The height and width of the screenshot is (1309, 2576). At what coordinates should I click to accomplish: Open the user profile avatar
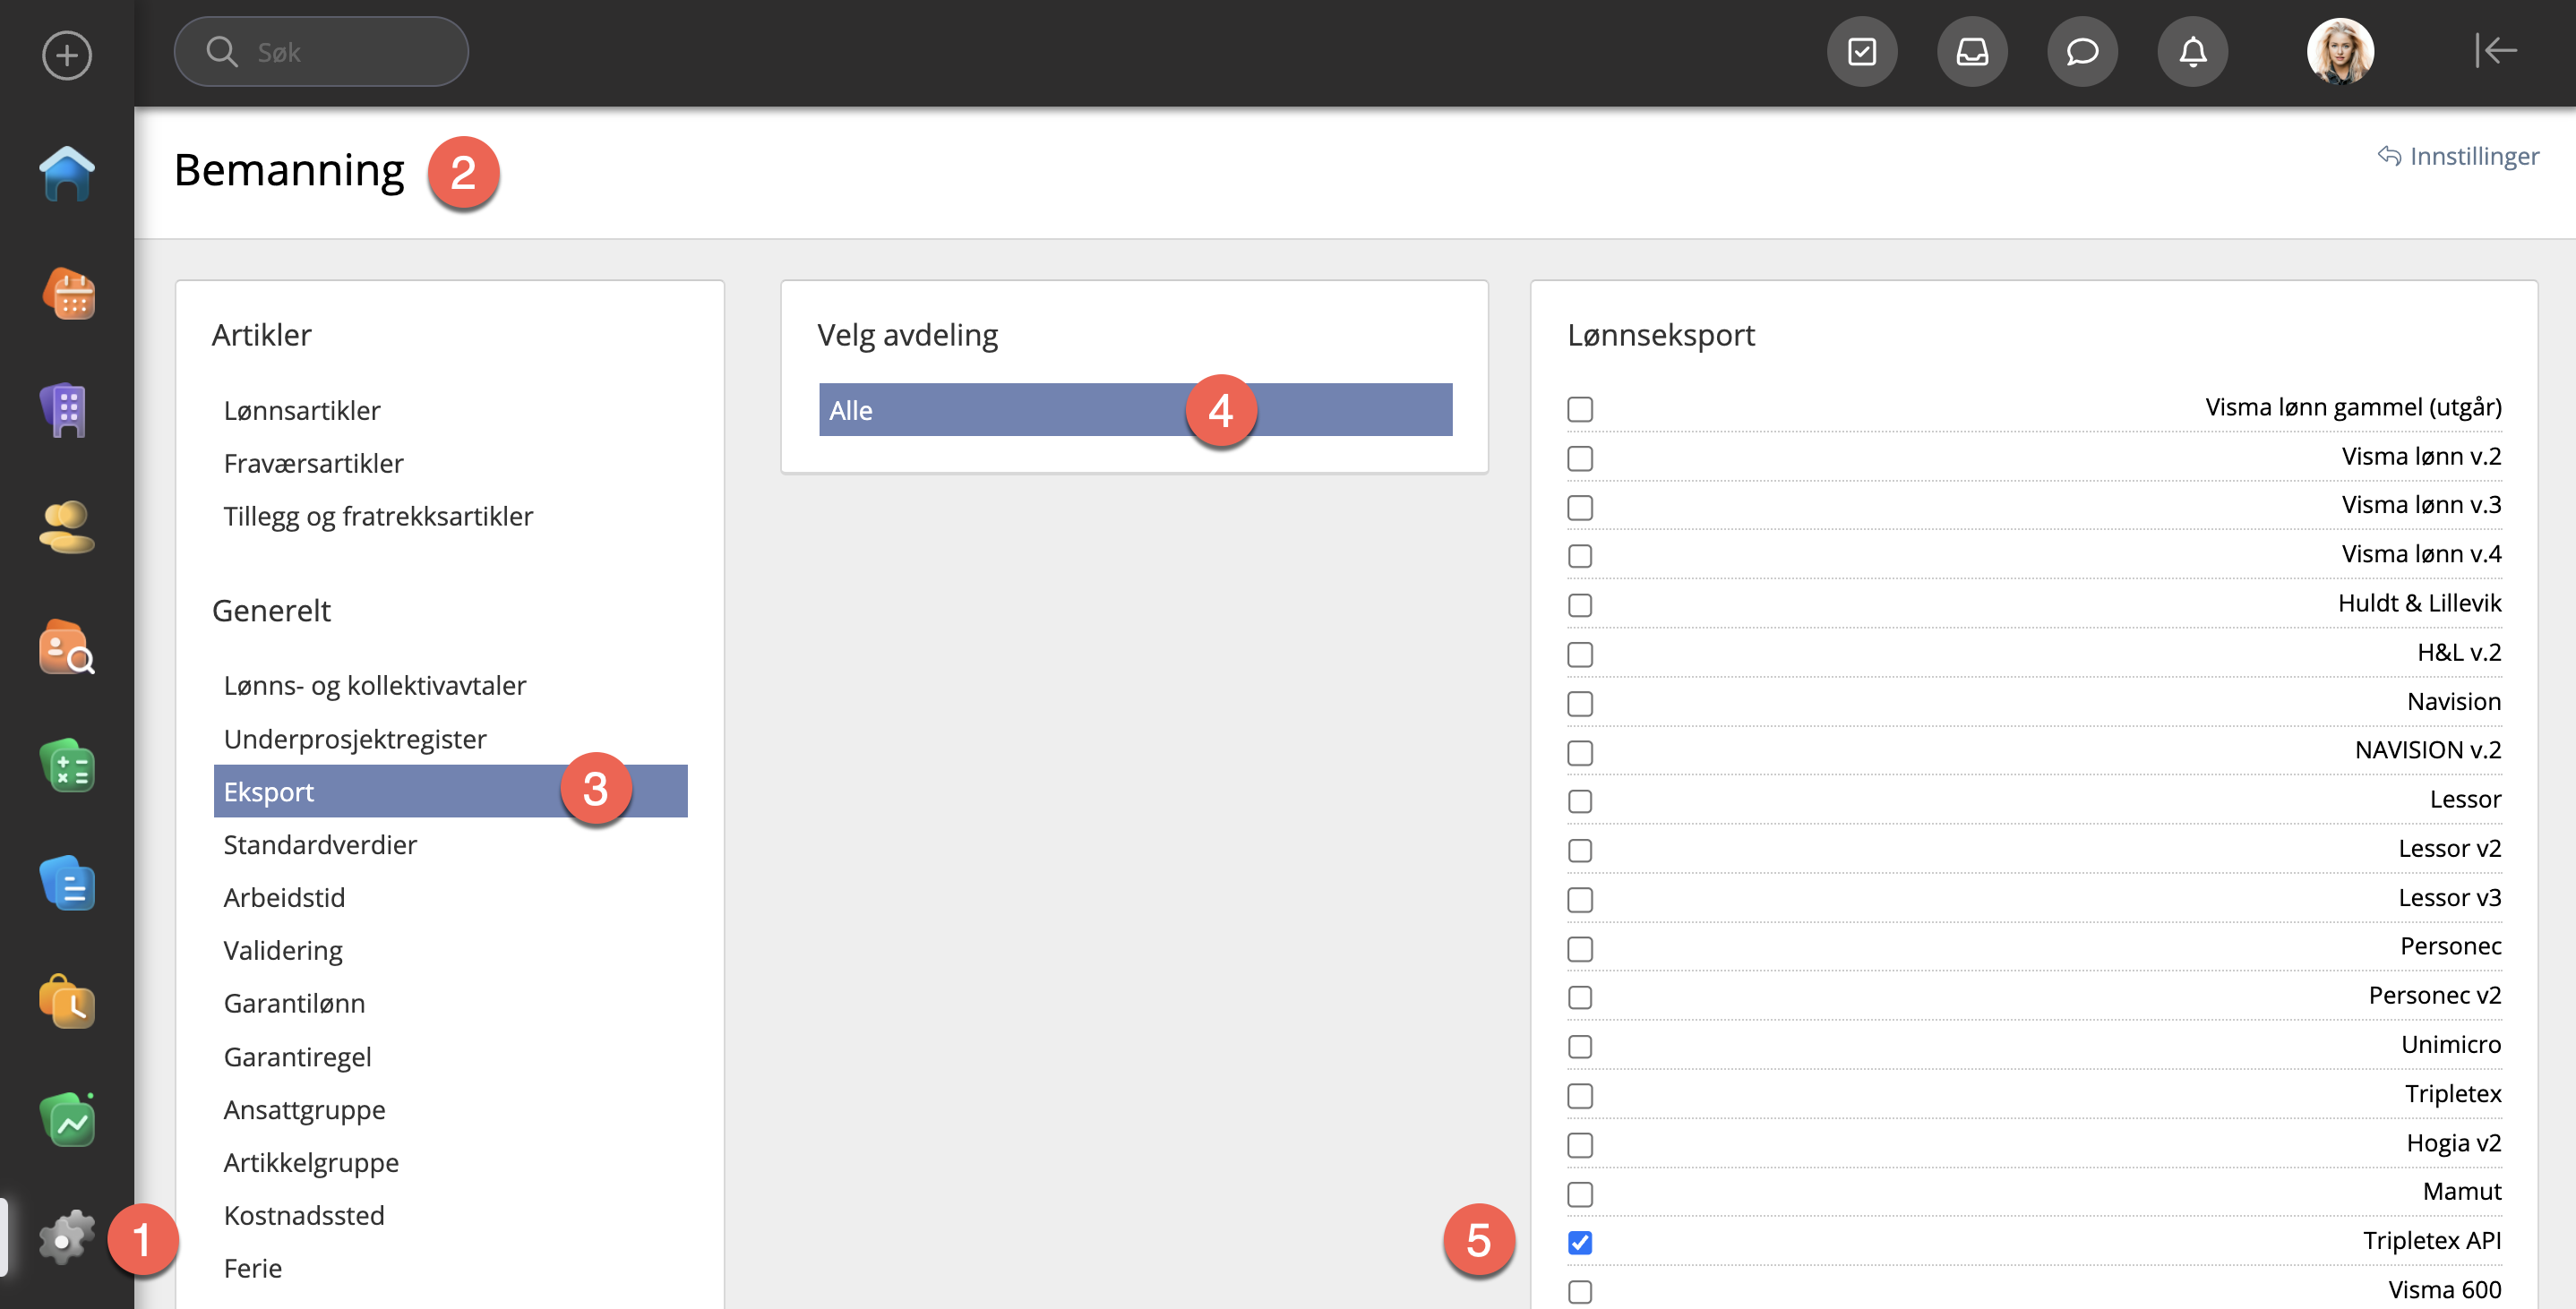[2340, 52]
